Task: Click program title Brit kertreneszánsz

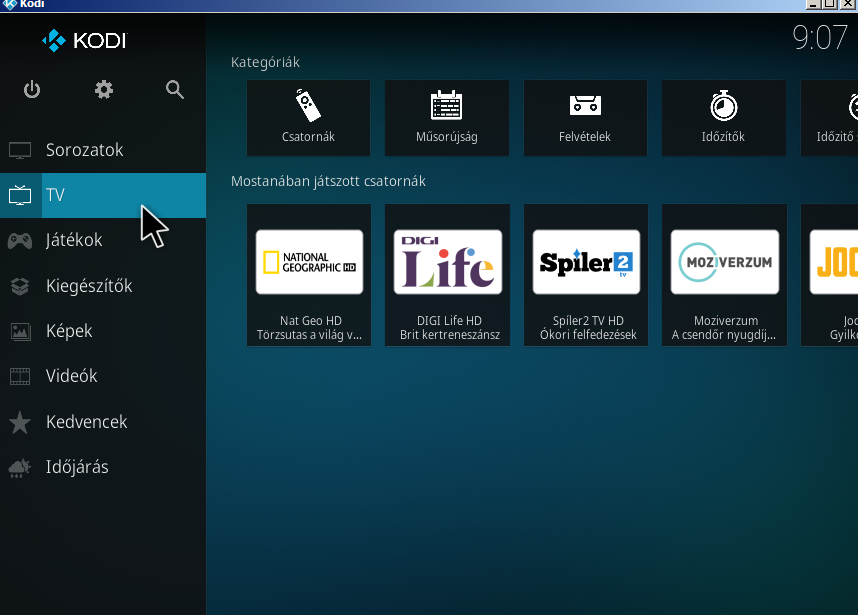Action: click(450, 335)
